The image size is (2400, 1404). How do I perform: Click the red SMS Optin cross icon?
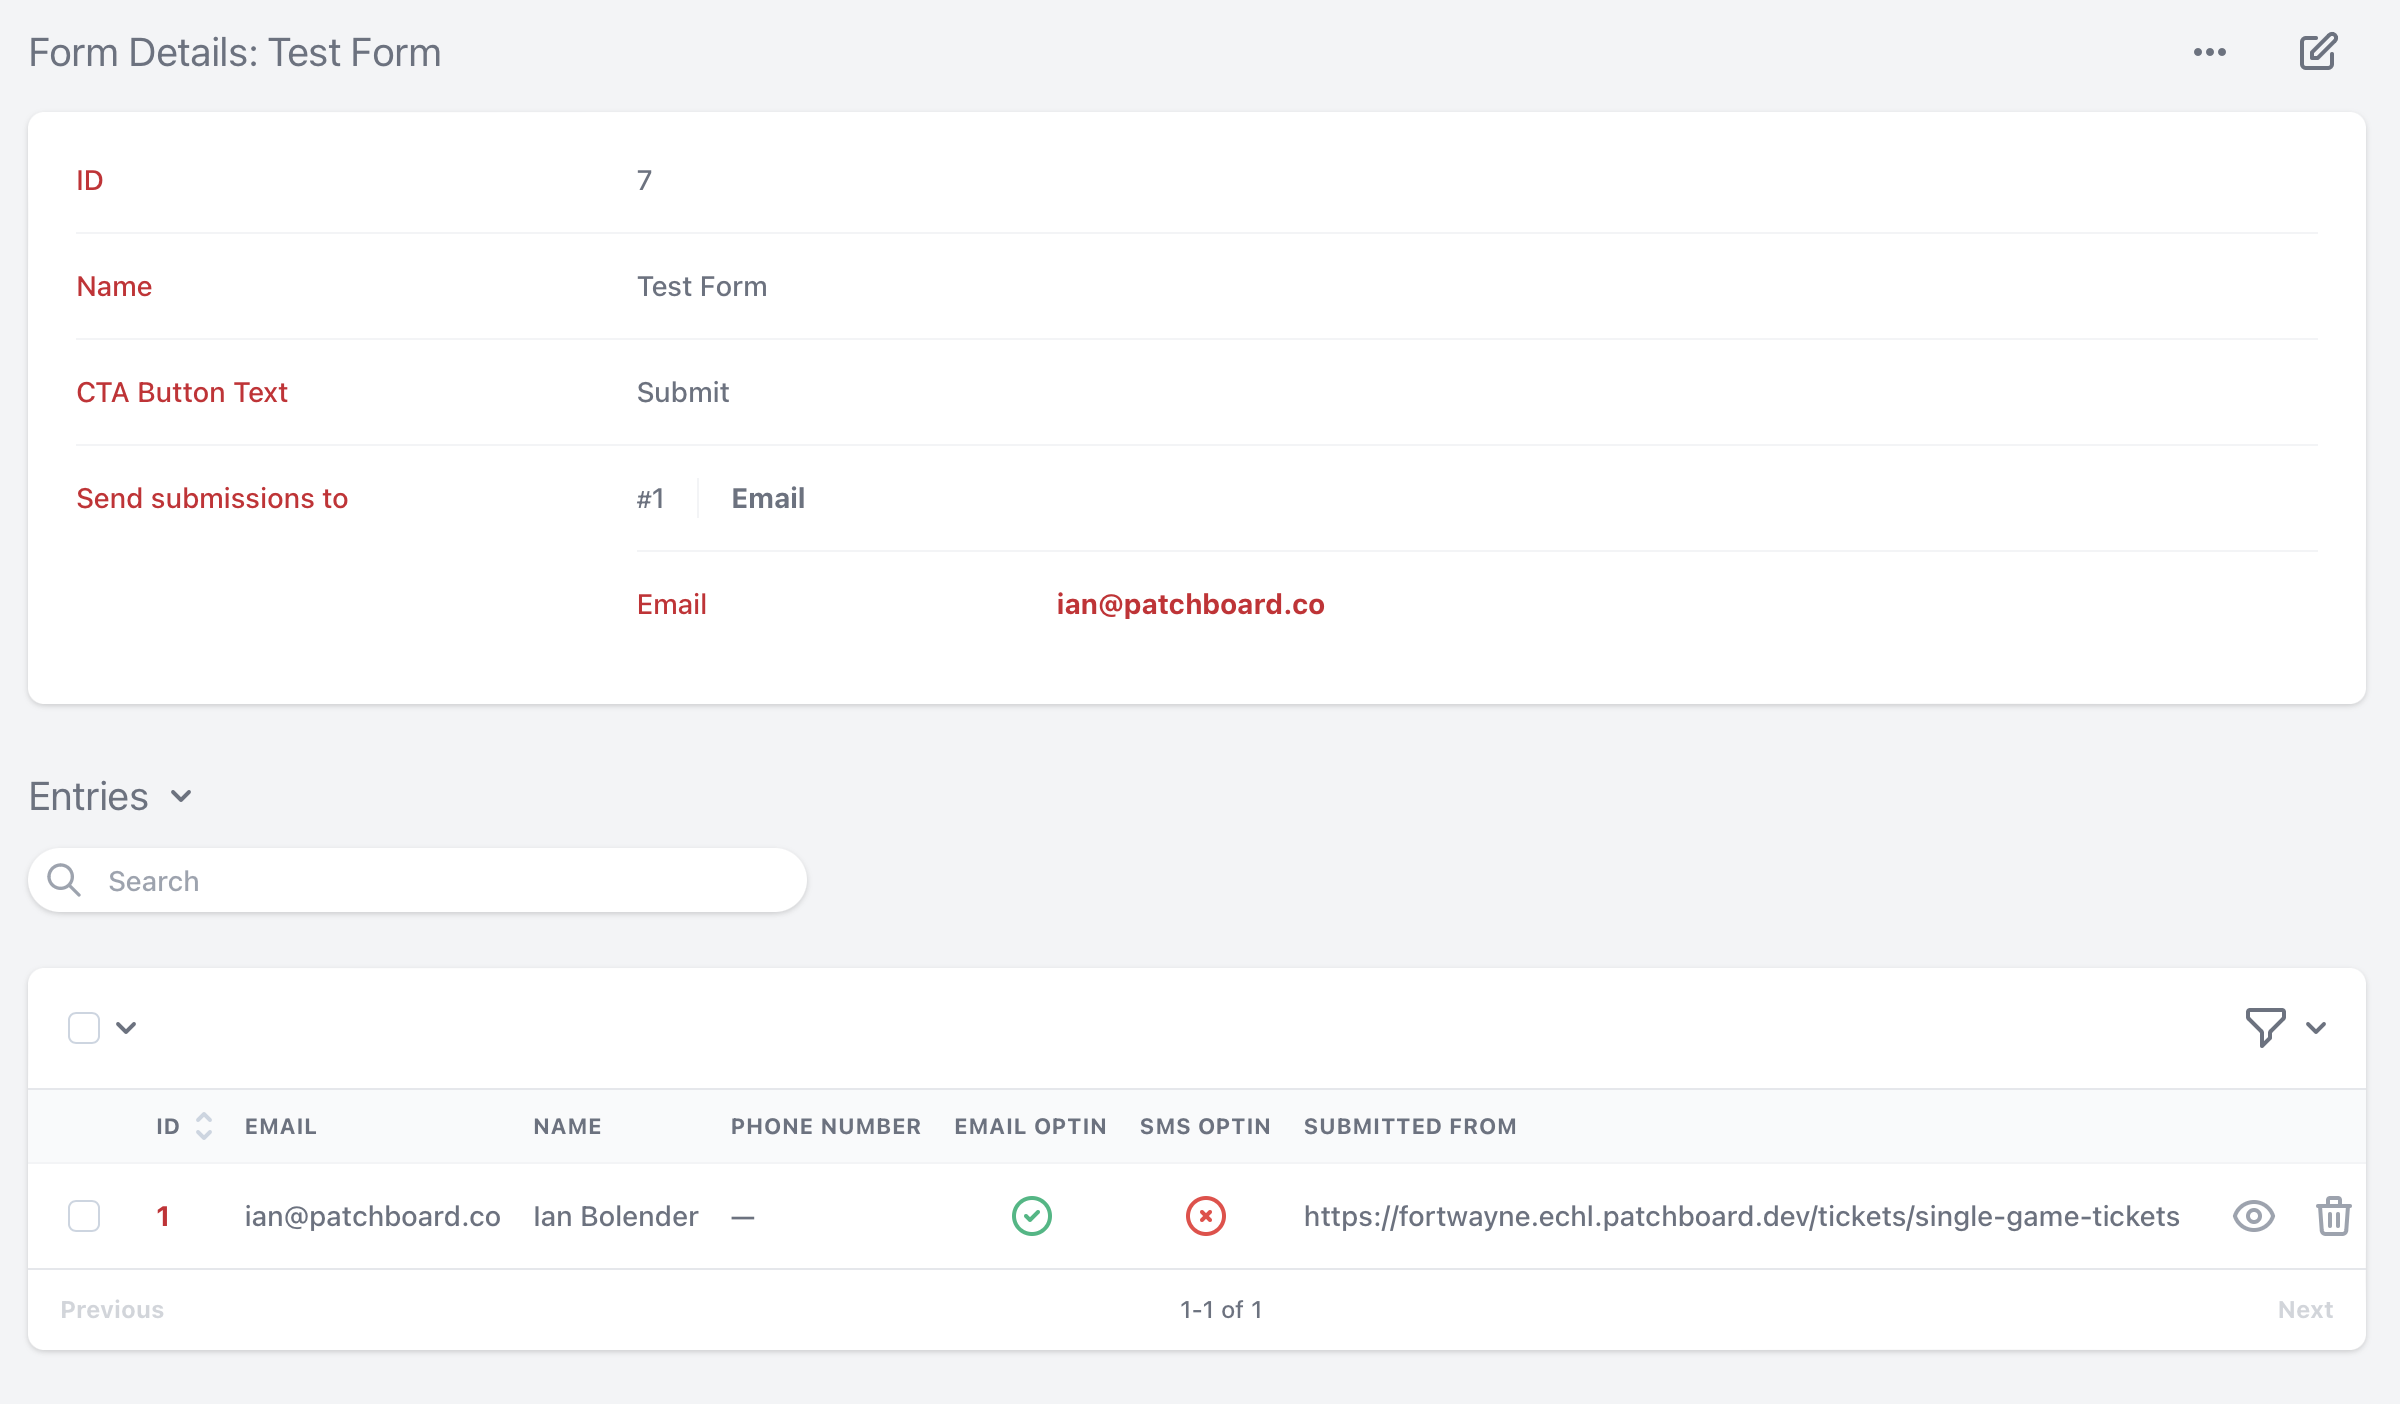pos(1205,1216)
